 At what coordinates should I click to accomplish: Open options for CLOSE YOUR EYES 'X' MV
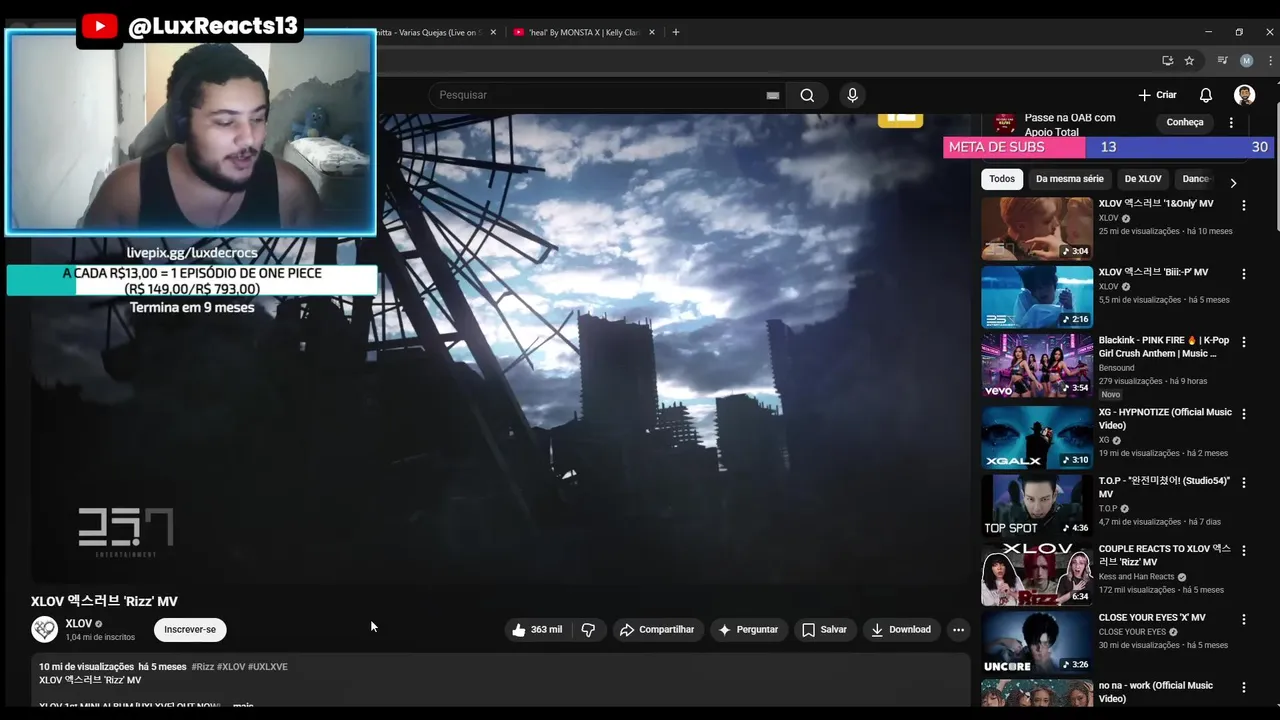coord(1244,619)
